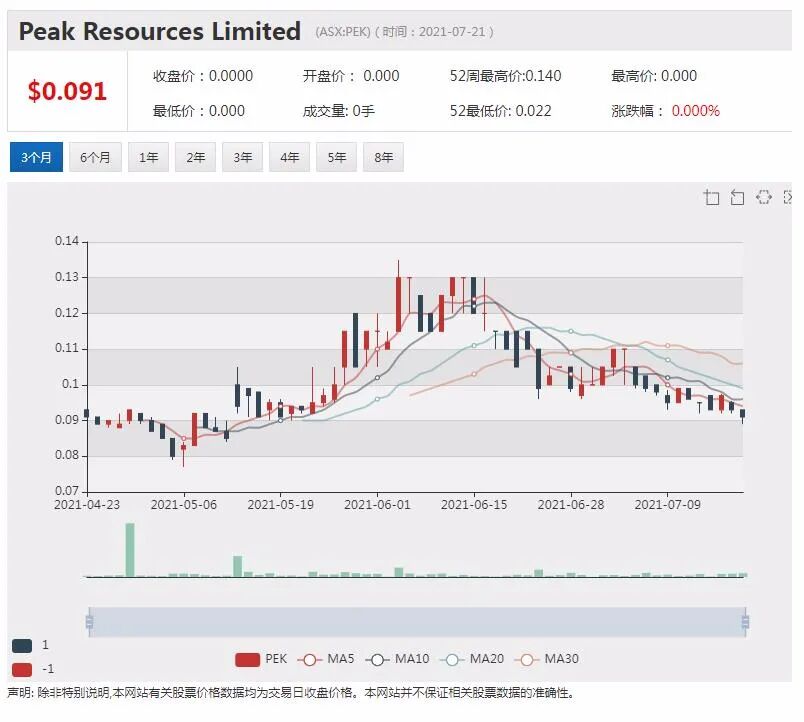Switch chart to 1年 range
Screen dimensions: 804x722
point(148,157)
